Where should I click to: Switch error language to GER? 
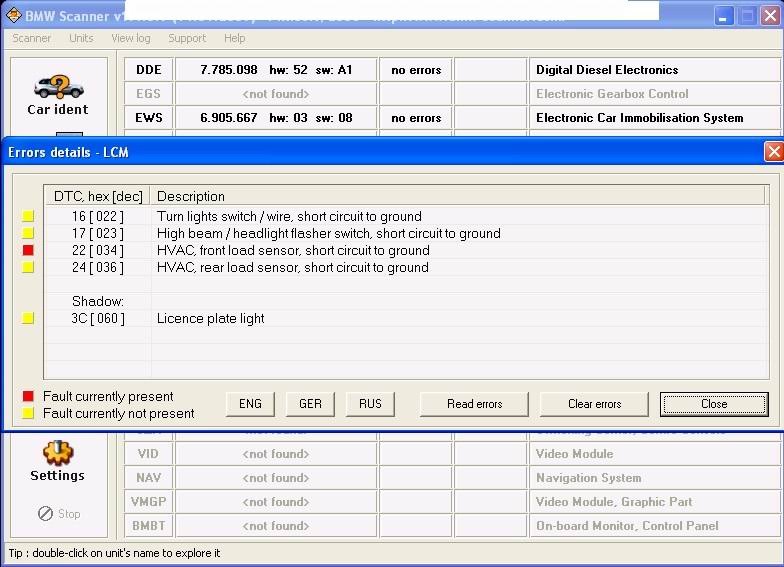tap(310, 404)
